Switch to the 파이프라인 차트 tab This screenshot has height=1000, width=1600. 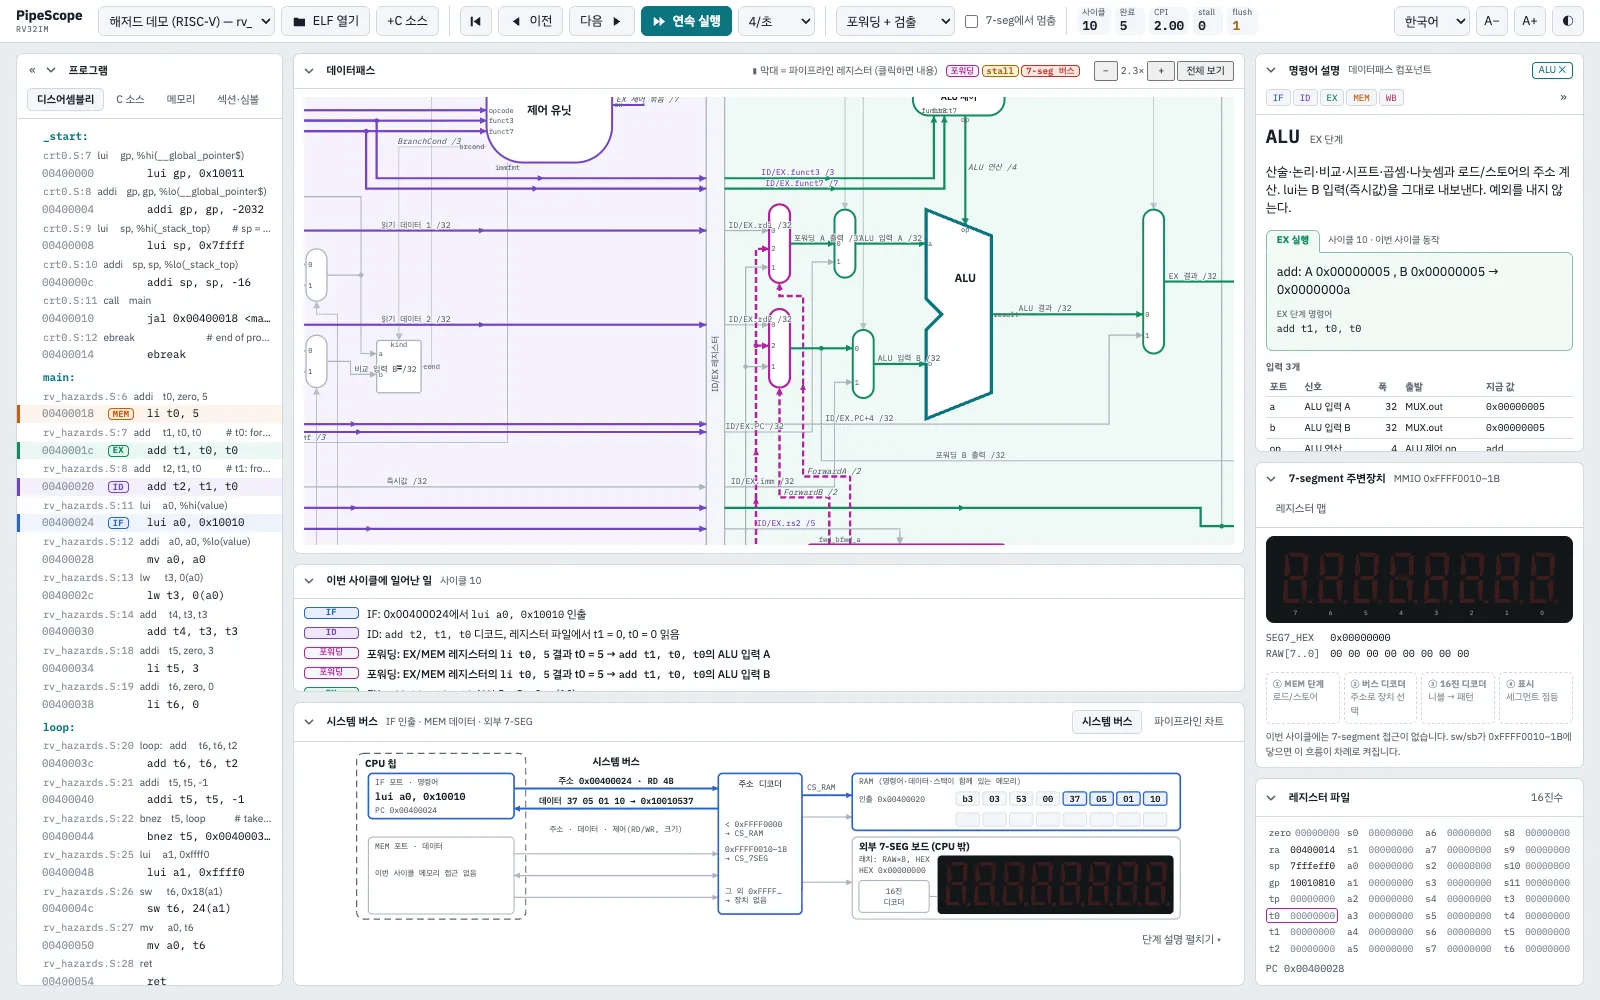(1188, 721)
